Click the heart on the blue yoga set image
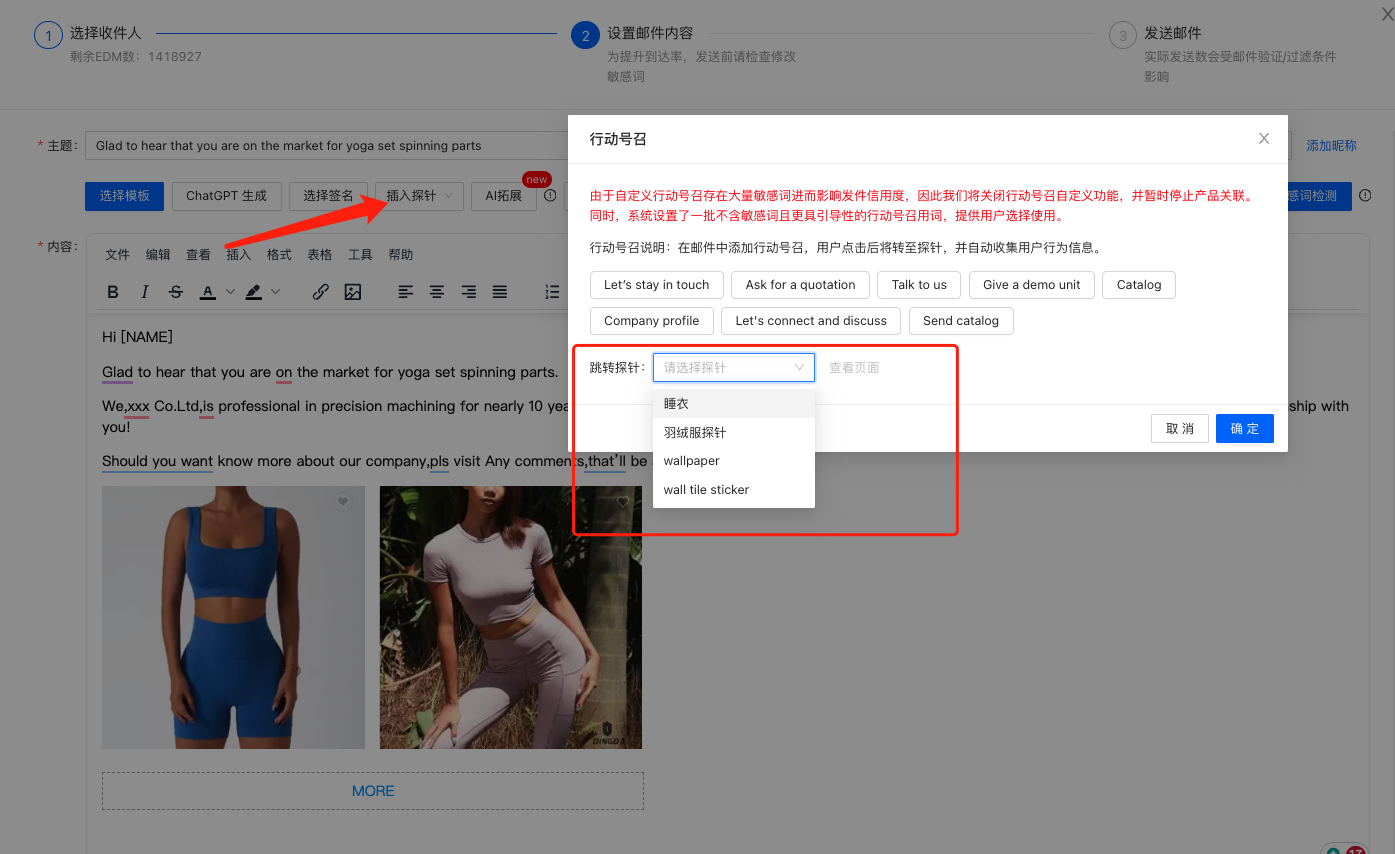The width and height of the screenshot is (1395, 854). tap(343, 502)
